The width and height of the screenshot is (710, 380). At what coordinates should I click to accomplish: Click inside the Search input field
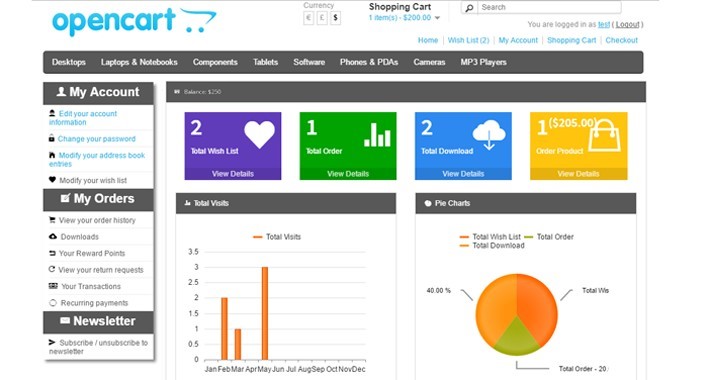(549, 8)
